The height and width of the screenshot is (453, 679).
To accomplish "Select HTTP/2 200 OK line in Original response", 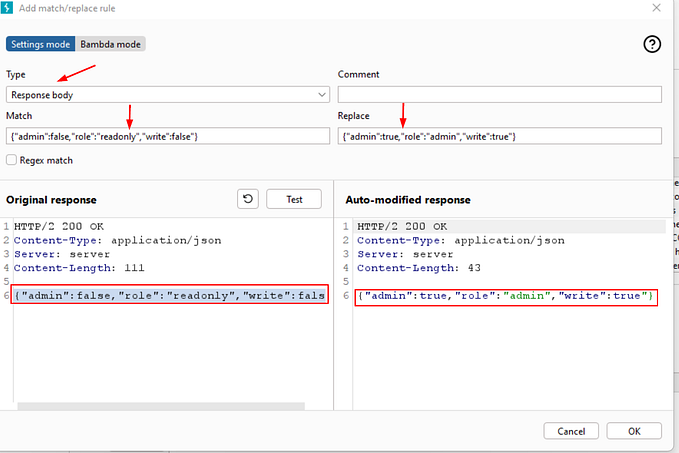I will [x=59, y=226].
